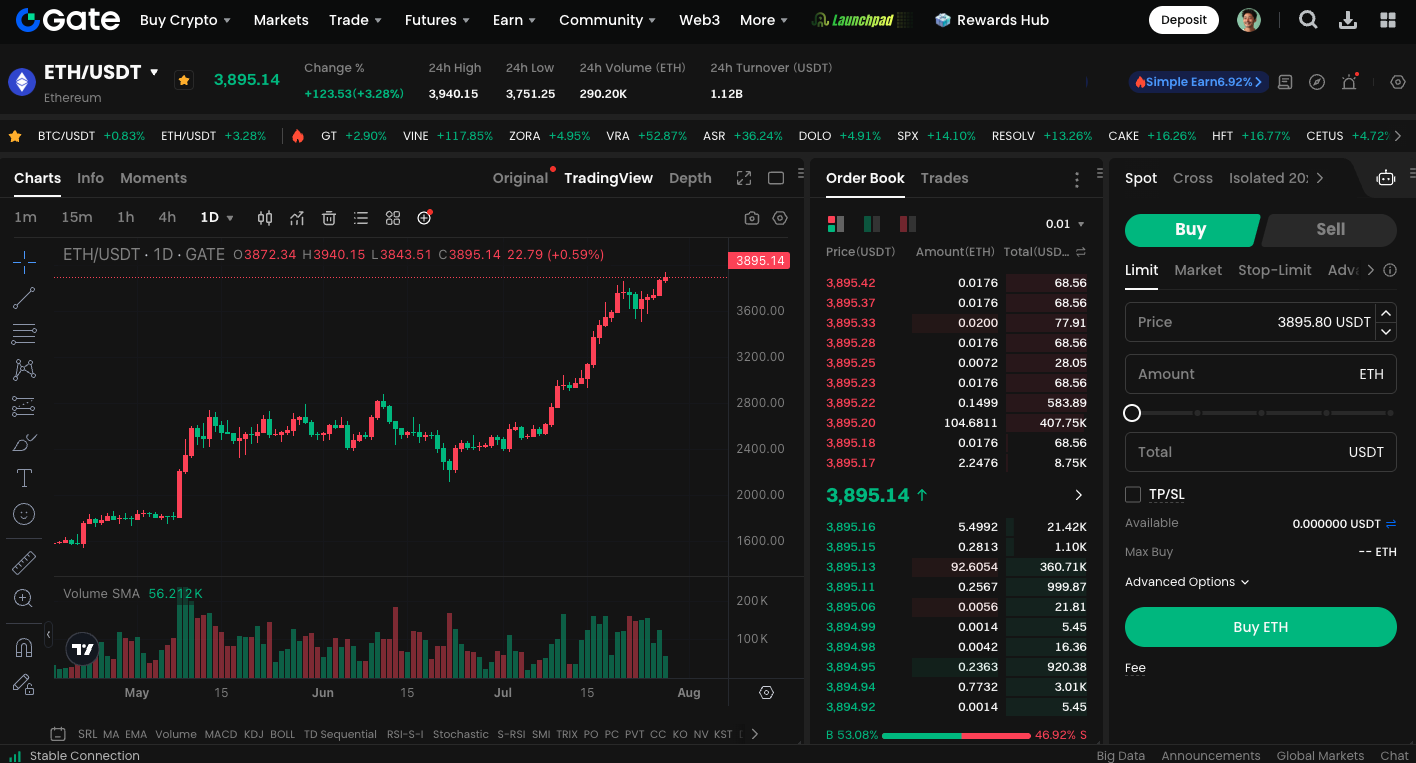Viewport: 1416px width, 763px height.
Task: Select the trend line drawing tool
Action: click(x=24, y=297)
